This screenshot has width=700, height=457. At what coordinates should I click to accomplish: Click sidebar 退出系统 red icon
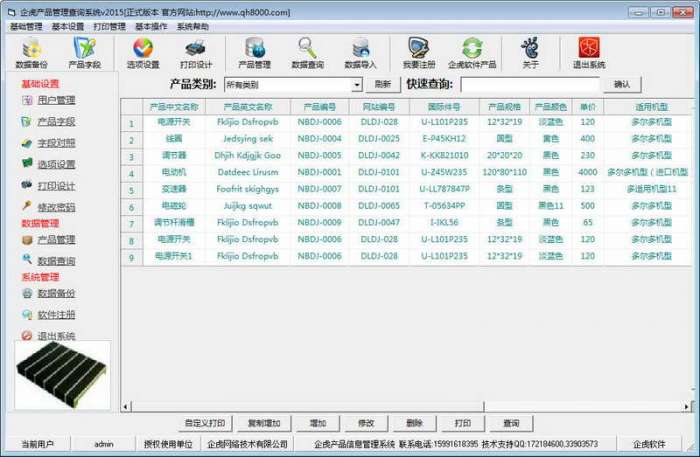pos(27,335)
